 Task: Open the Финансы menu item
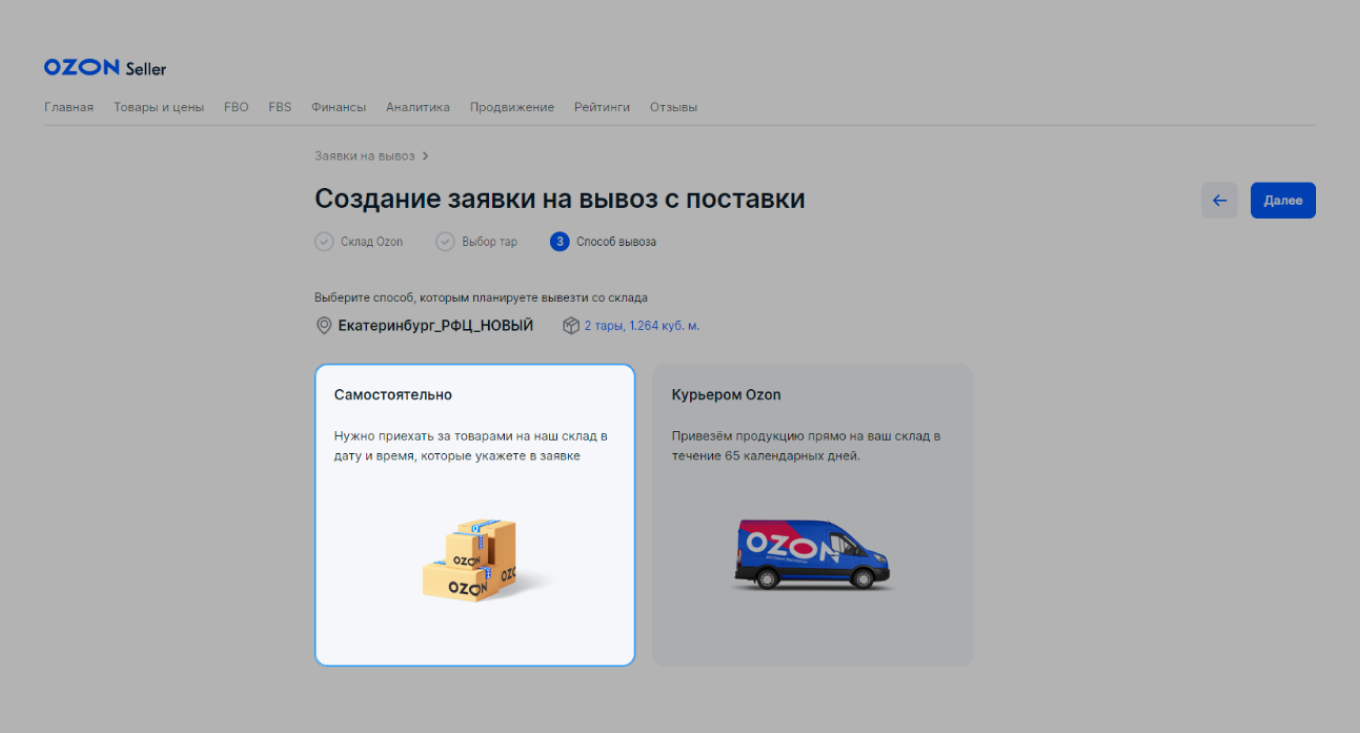[338, 107]
